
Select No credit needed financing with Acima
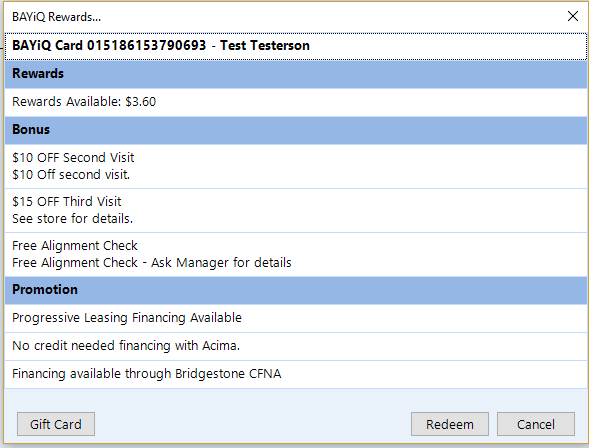[x=296, y=346]
